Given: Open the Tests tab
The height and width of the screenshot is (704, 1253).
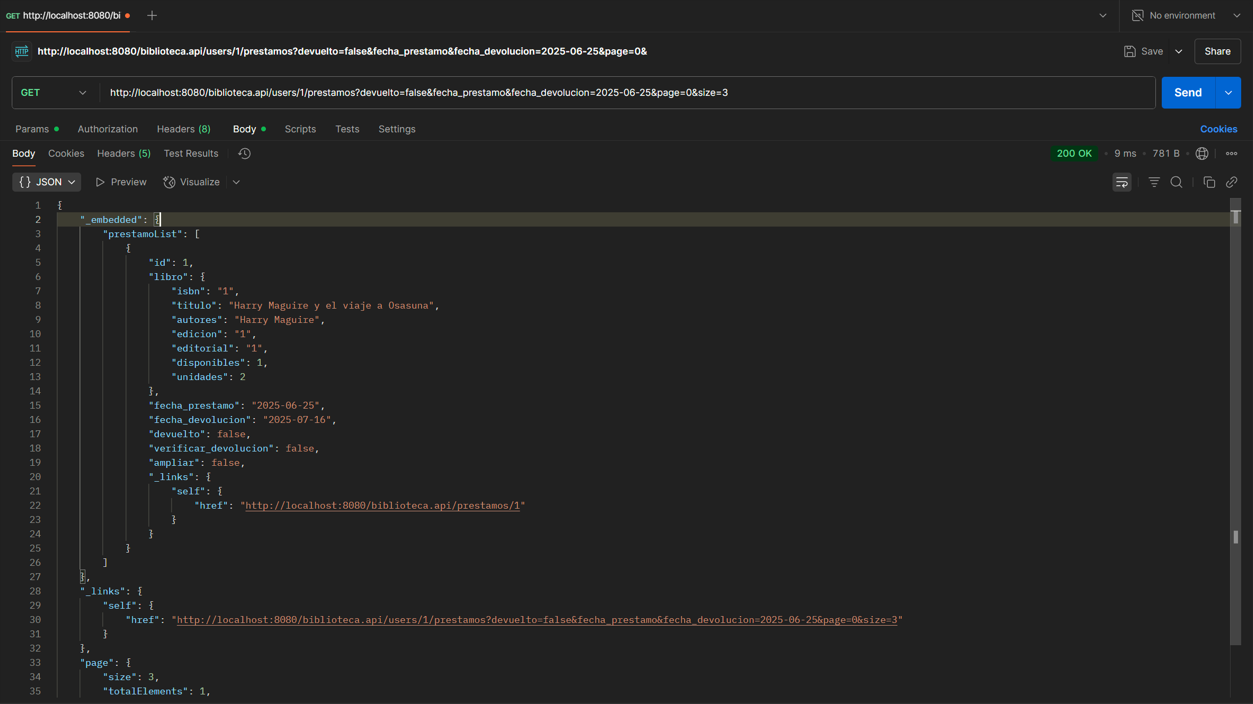Looking at the screenshot, I should 347,129.
